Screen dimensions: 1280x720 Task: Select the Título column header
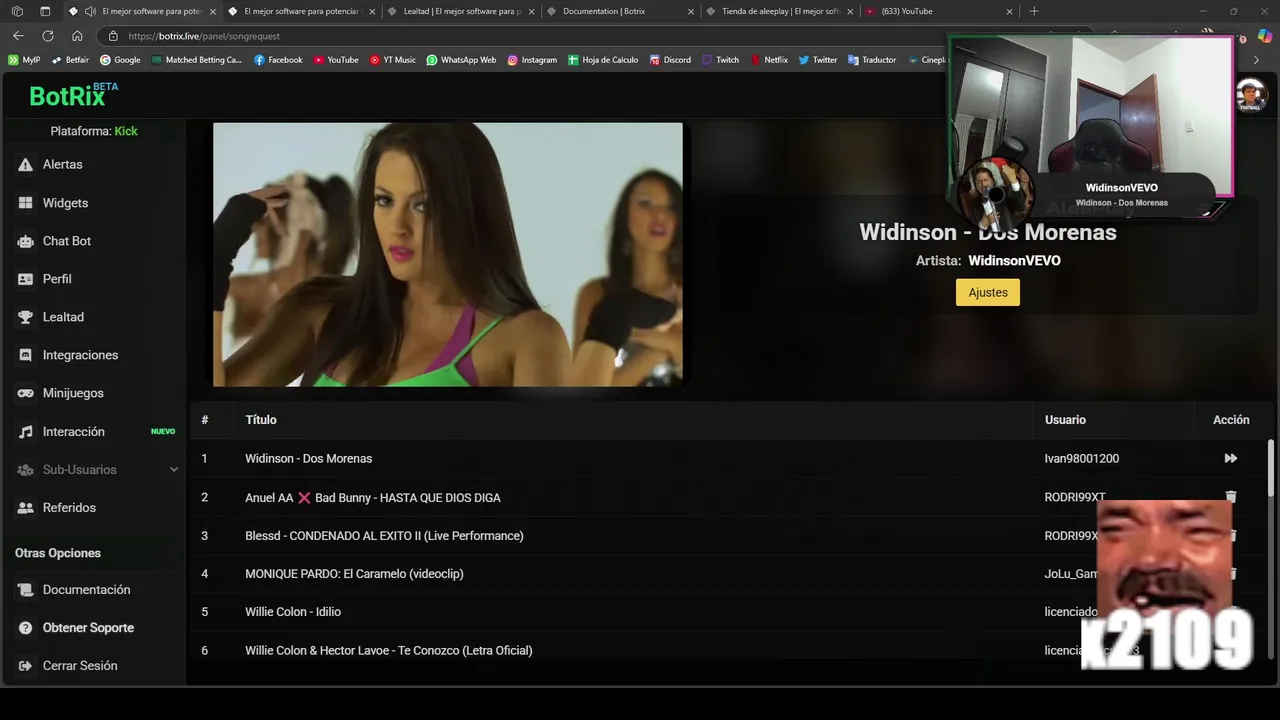tap(261, 420)
